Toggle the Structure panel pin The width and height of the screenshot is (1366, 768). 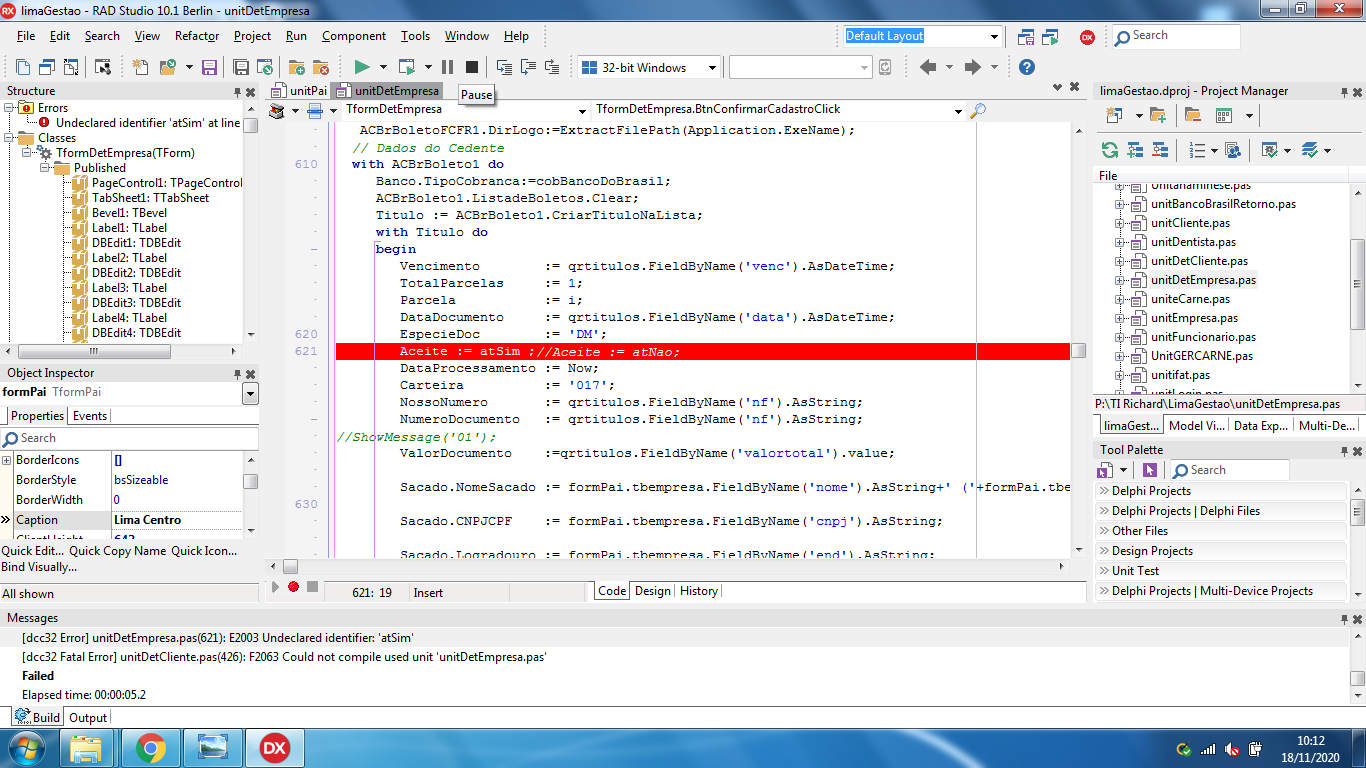coord(237,91)
